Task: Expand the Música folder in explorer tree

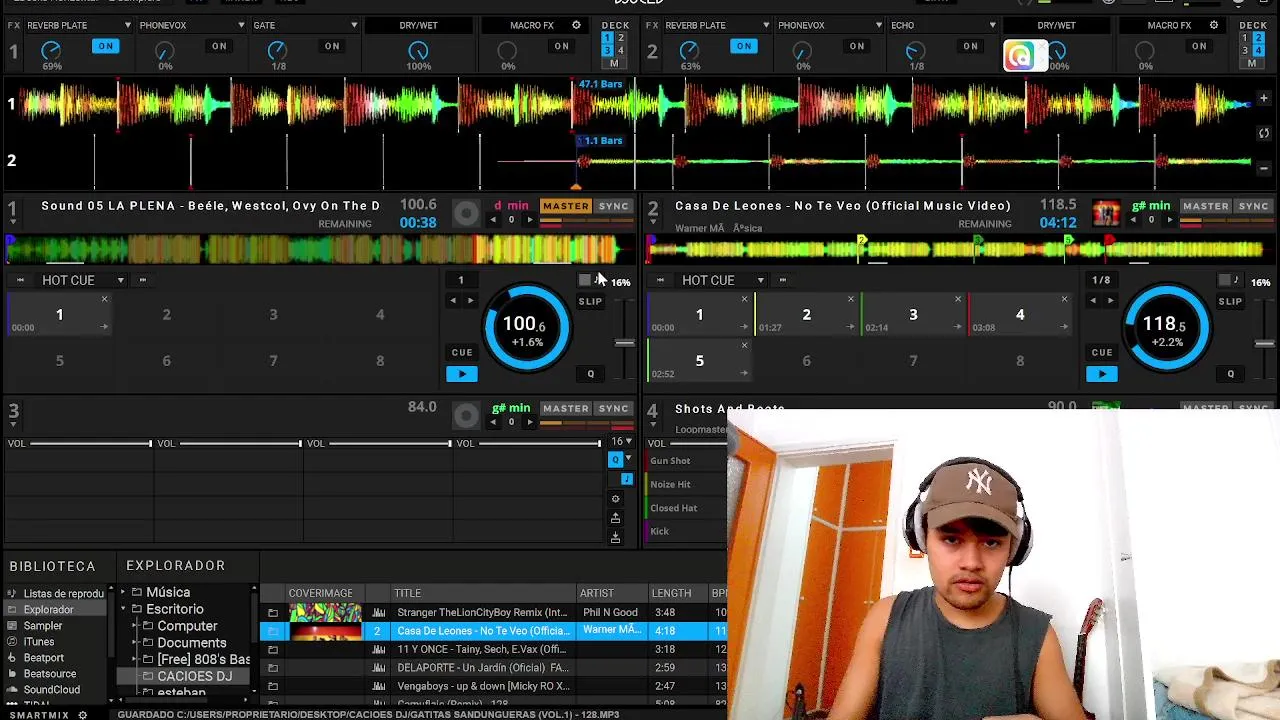Action: pos(124,592)
